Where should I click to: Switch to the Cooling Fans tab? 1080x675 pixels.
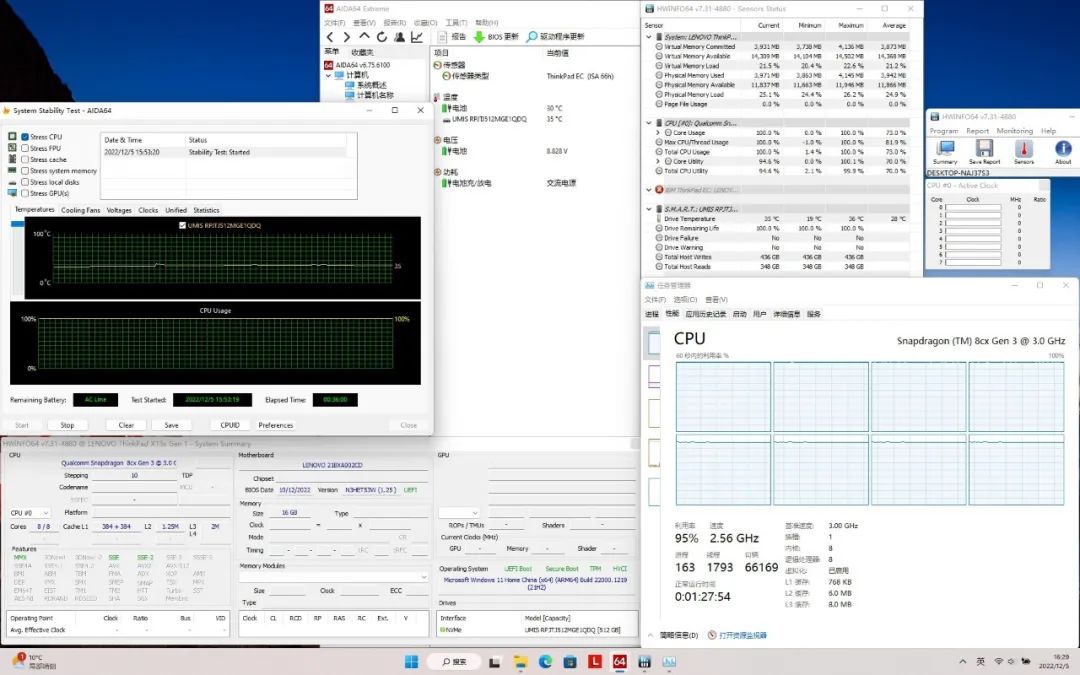point(80,210)
